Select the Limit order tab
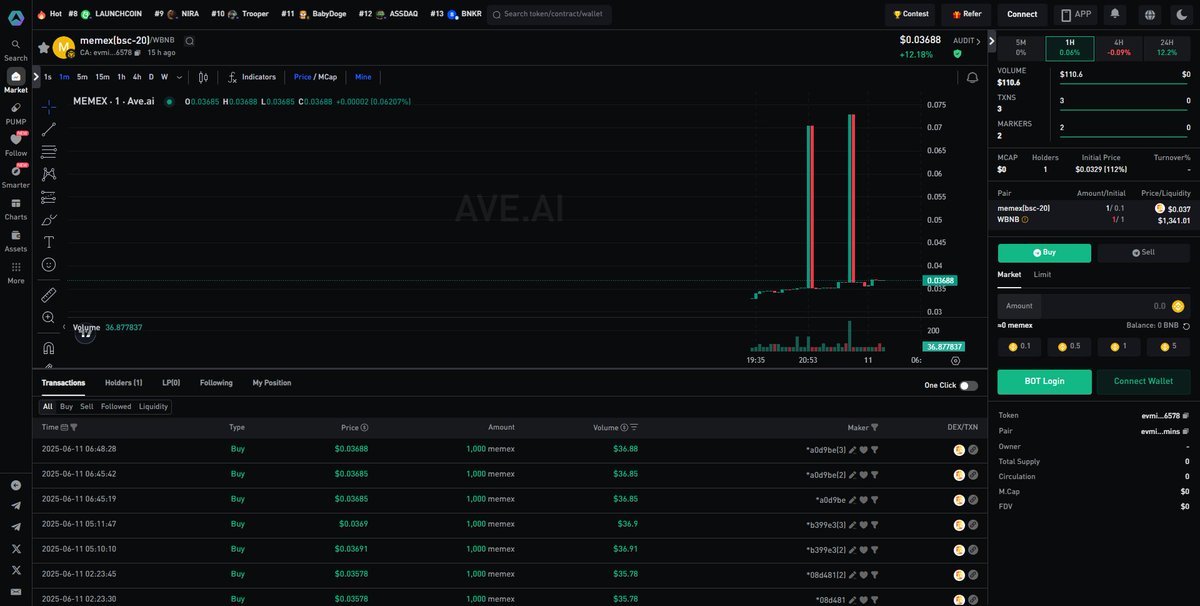 pyautogui.click(x=1042, y=274)
